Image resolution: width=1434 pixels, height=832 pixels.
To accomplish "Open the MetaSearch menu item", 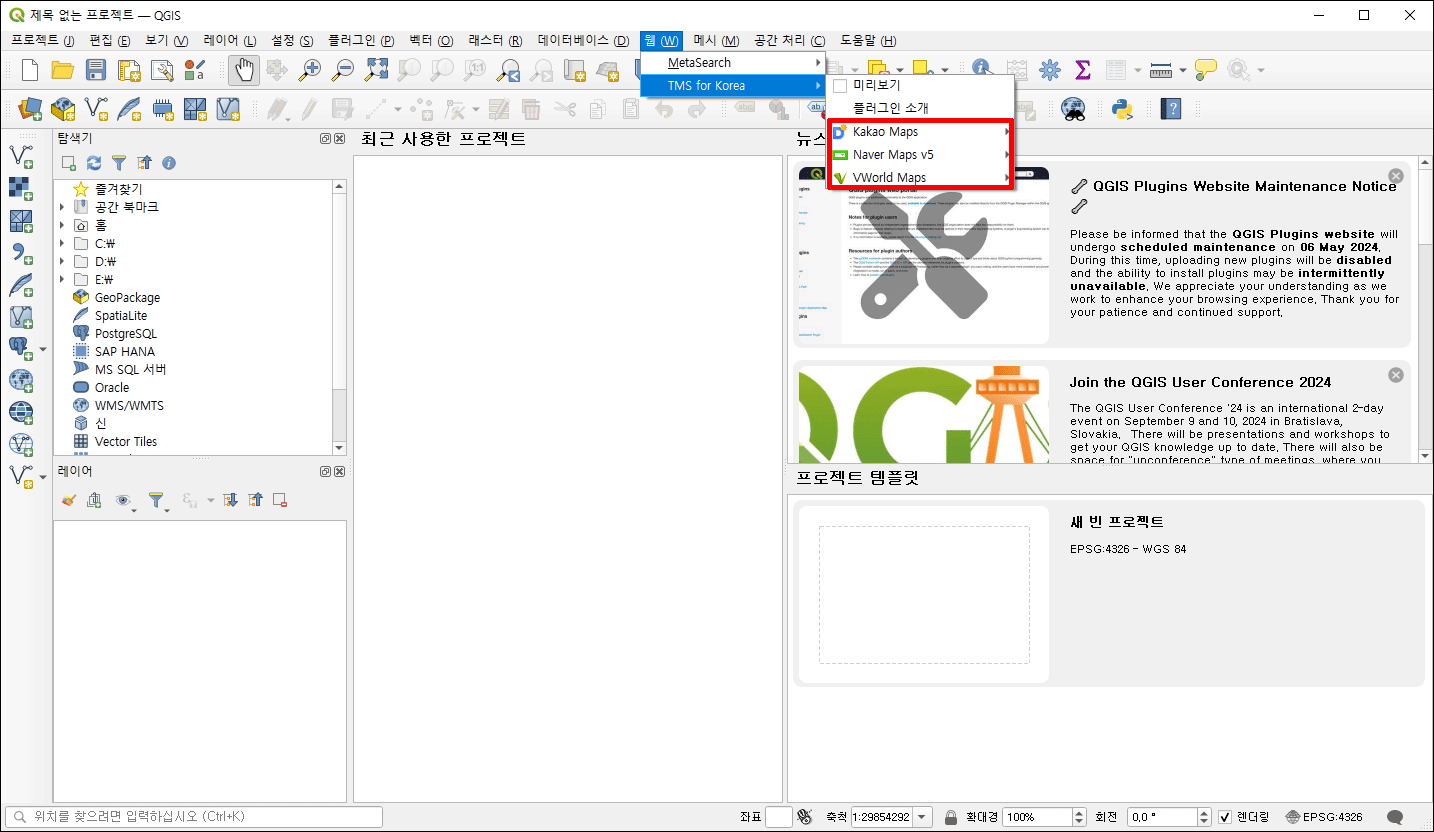I will 732,63.
